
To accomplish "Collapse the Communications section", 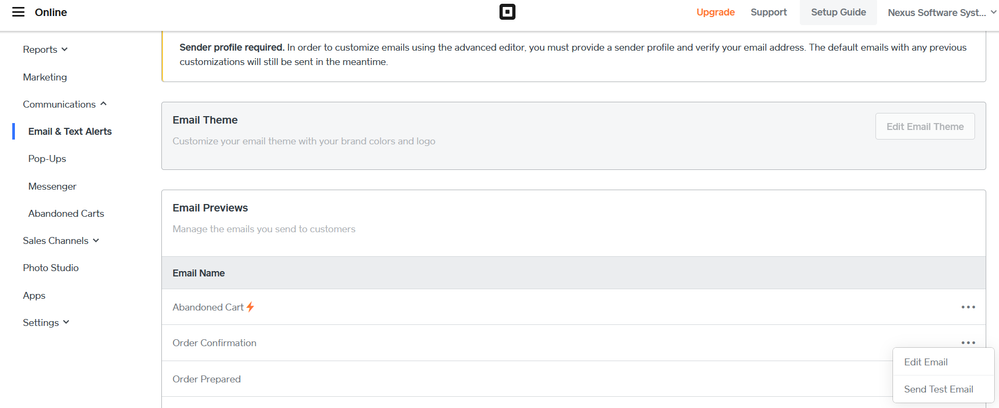I will click(65, 104).
